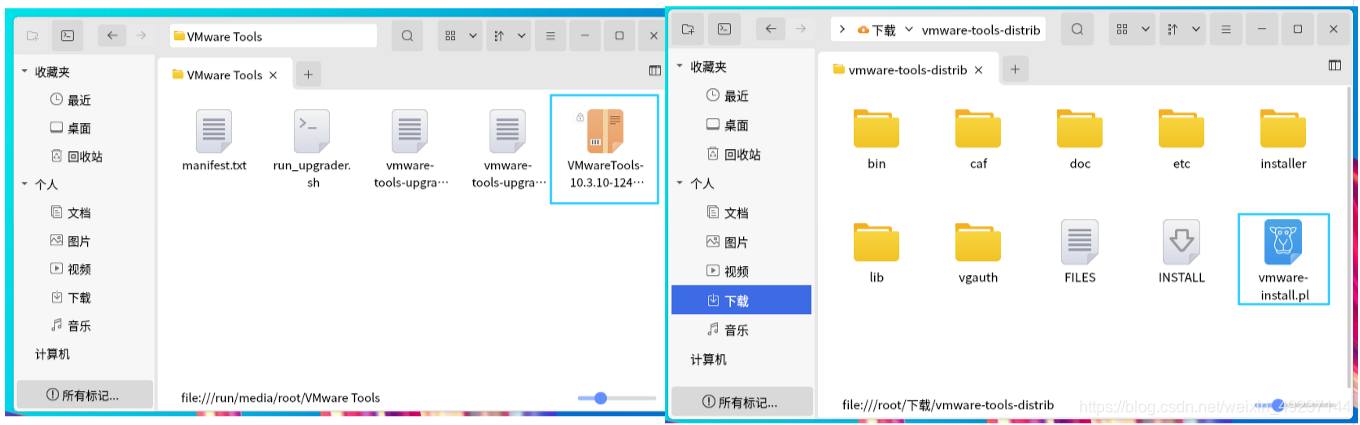
Task: Click 所有标记... button in left window
Action: coord(85,395)
